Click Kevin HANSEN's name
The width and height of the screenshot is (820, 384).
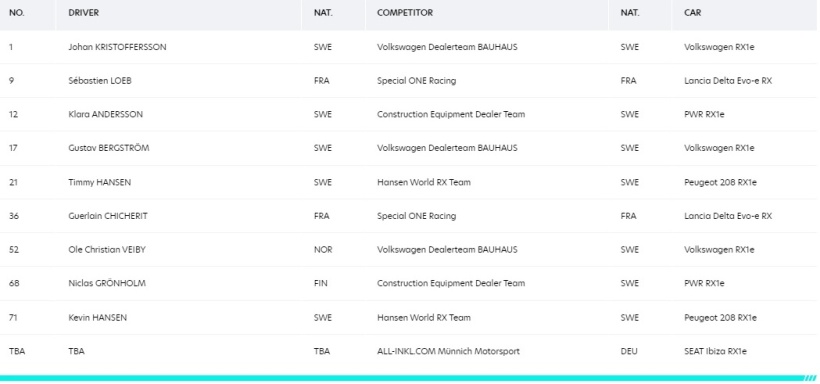coord(97,318)
